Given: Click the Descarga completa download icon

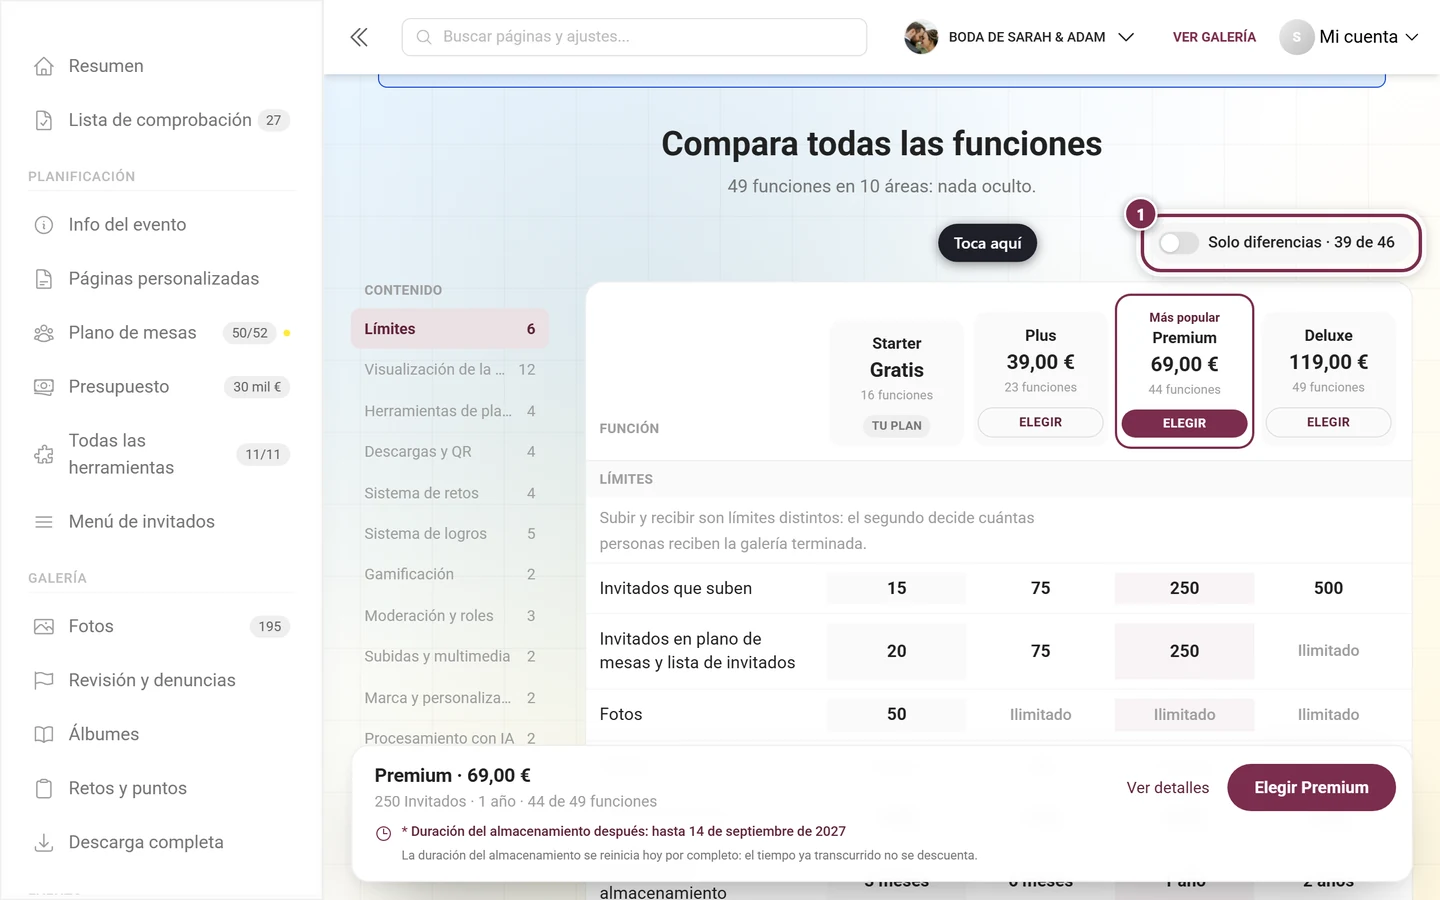Looking at the screenshot, I should (x=44, y=843).
